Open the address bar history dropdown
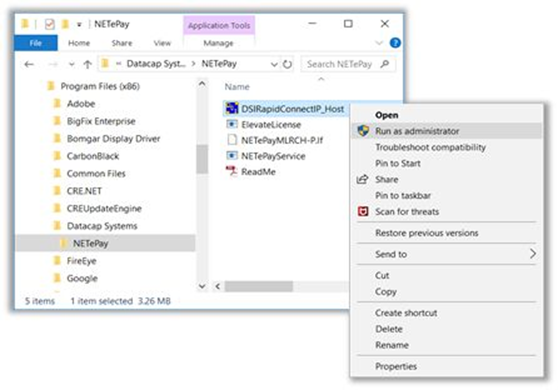 (274, 64)
